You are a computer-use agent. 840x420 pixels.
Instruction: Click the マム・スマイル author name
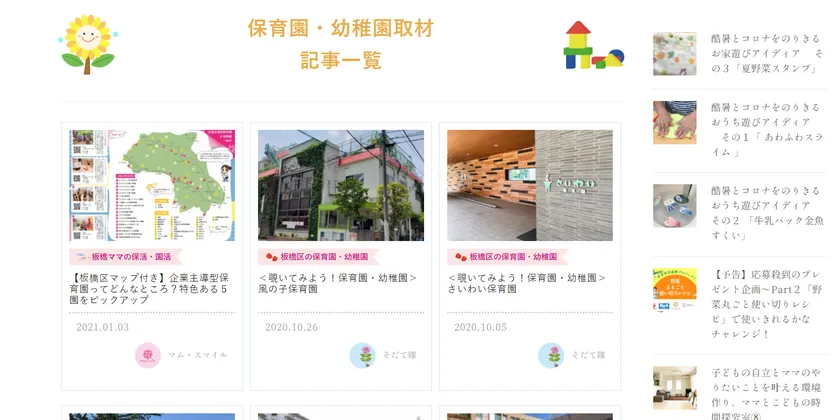tap(198, 355)
